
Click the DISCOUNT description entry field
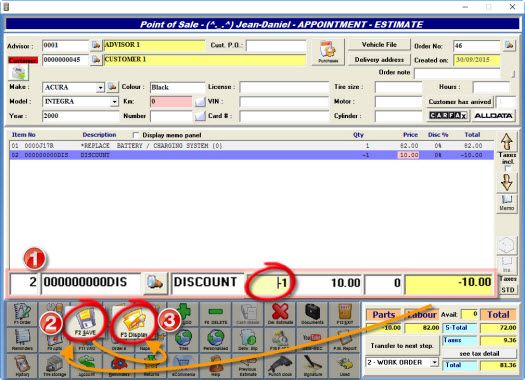208,283
